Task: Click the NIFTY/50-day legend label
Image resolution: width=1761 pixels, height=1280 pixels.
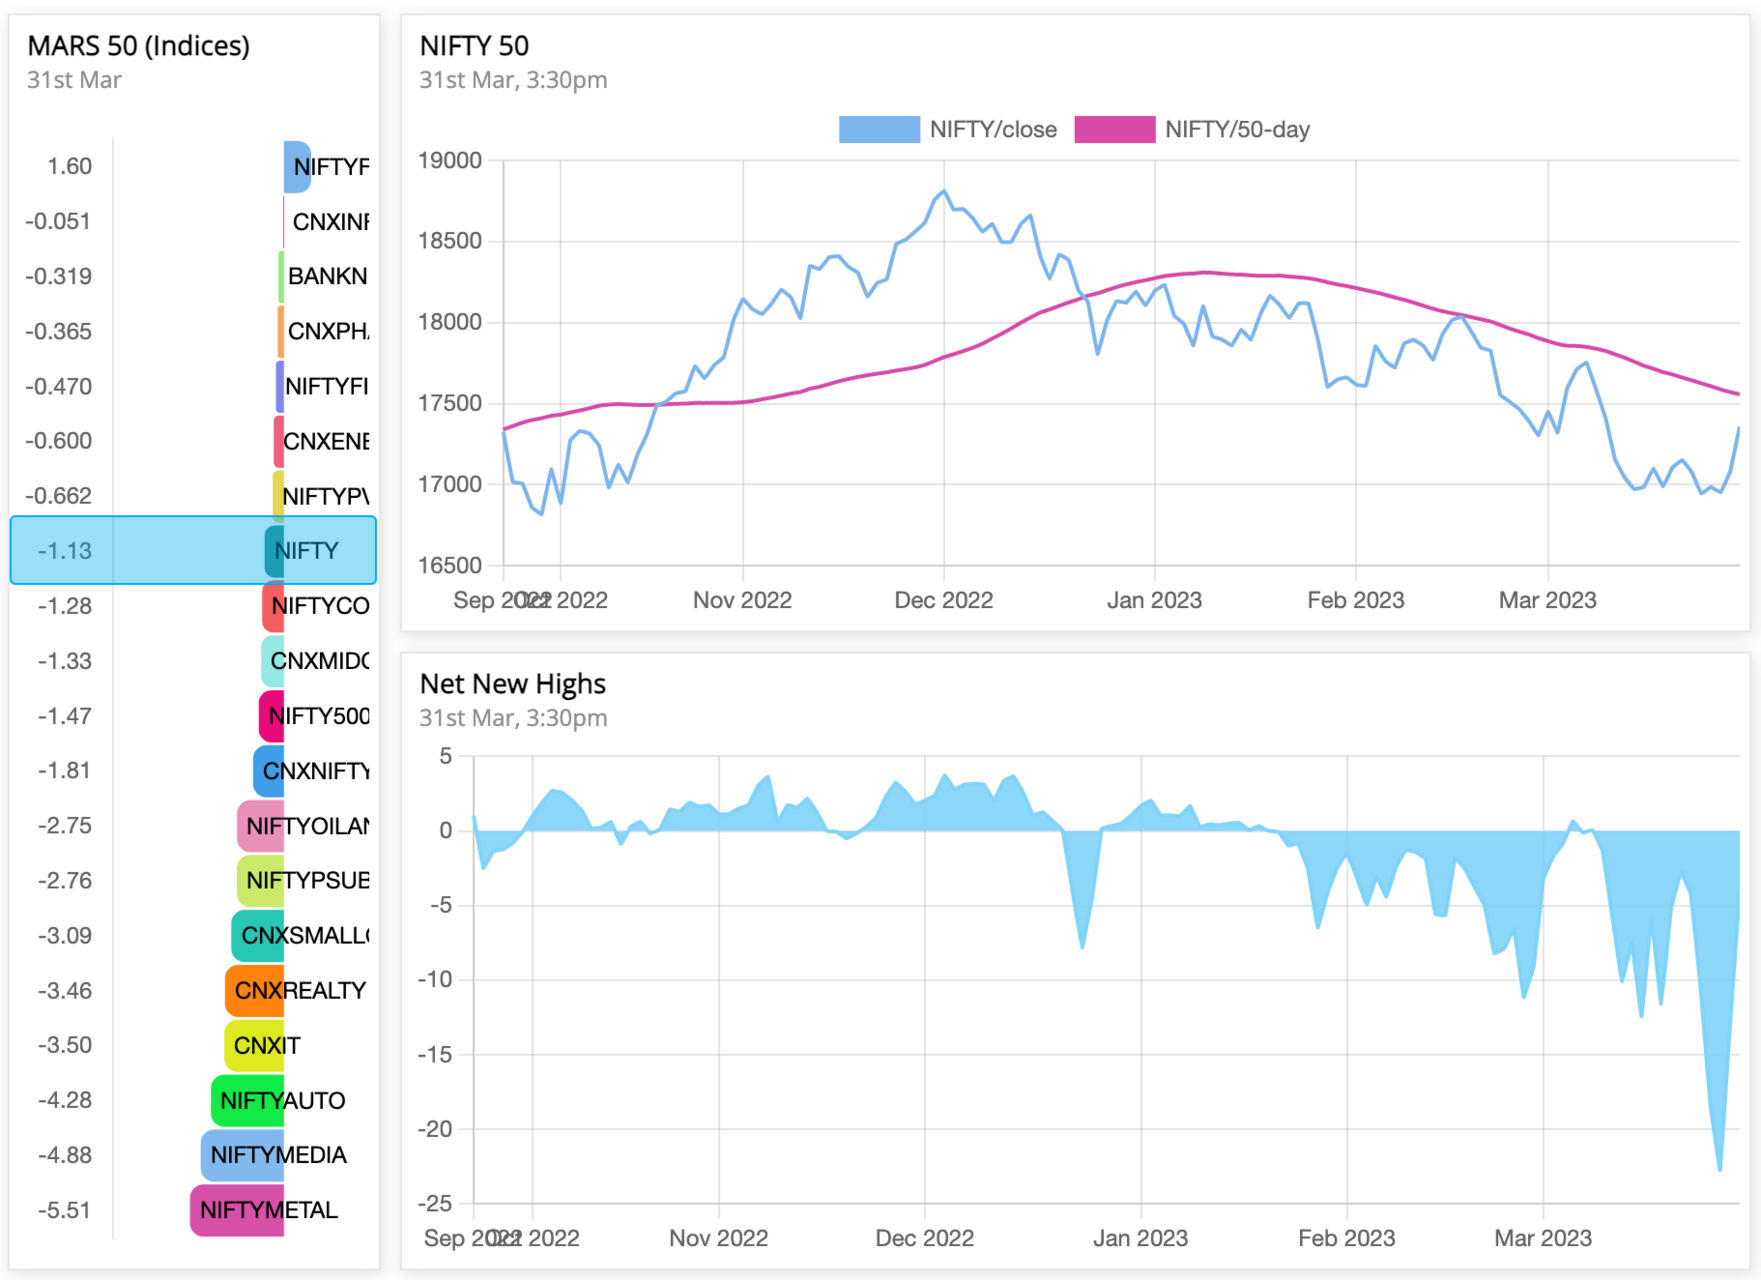Action: click(1237, 130)
